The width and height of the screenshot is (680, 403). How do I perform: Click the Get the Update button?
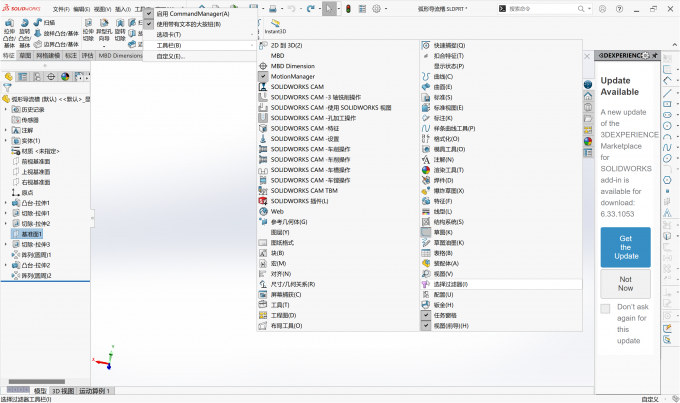tap(625, 247)
